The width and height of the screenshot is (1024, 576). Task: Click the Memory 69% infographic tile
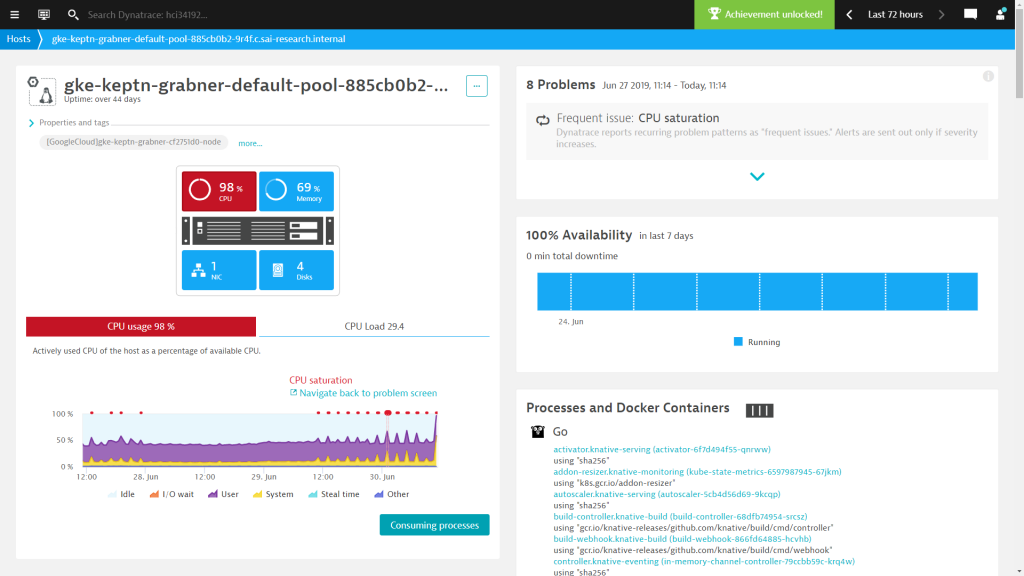pos(297,190)
